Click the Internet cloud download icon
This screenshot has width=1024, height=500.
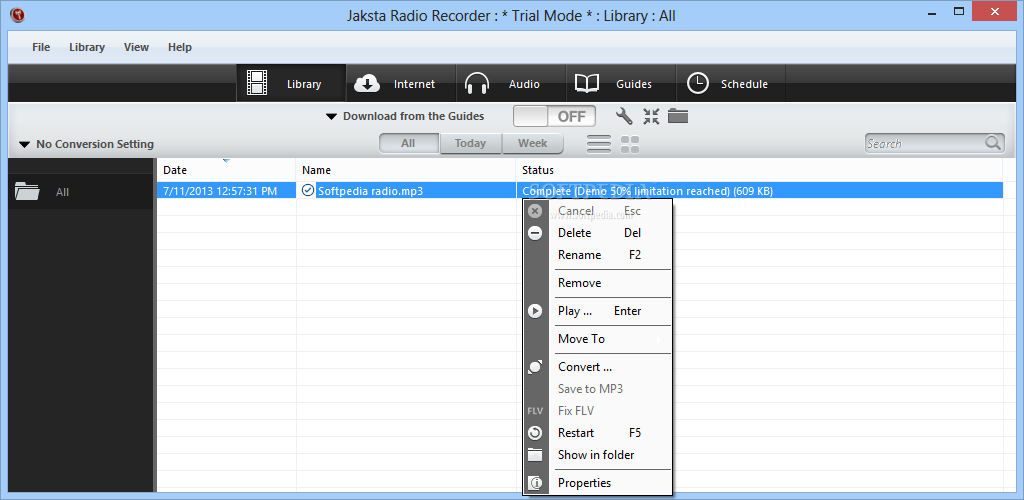[x=368, y=84]
